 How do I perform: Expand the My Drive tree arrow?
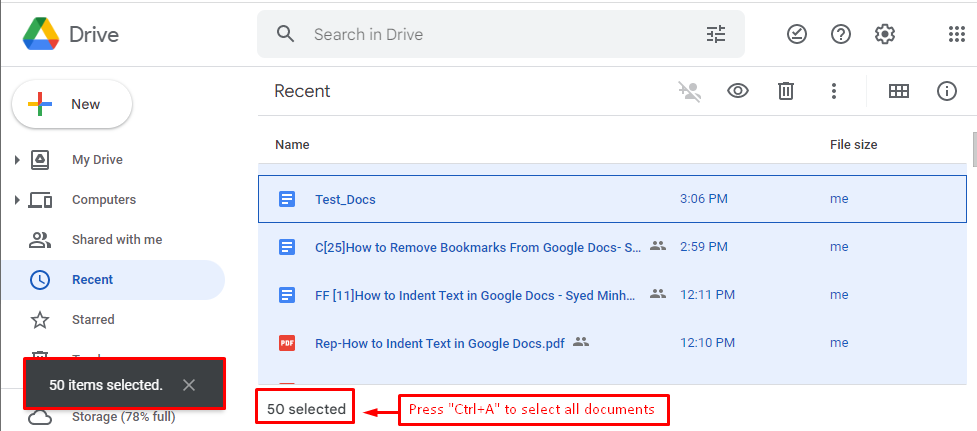[x=17, y=160]
